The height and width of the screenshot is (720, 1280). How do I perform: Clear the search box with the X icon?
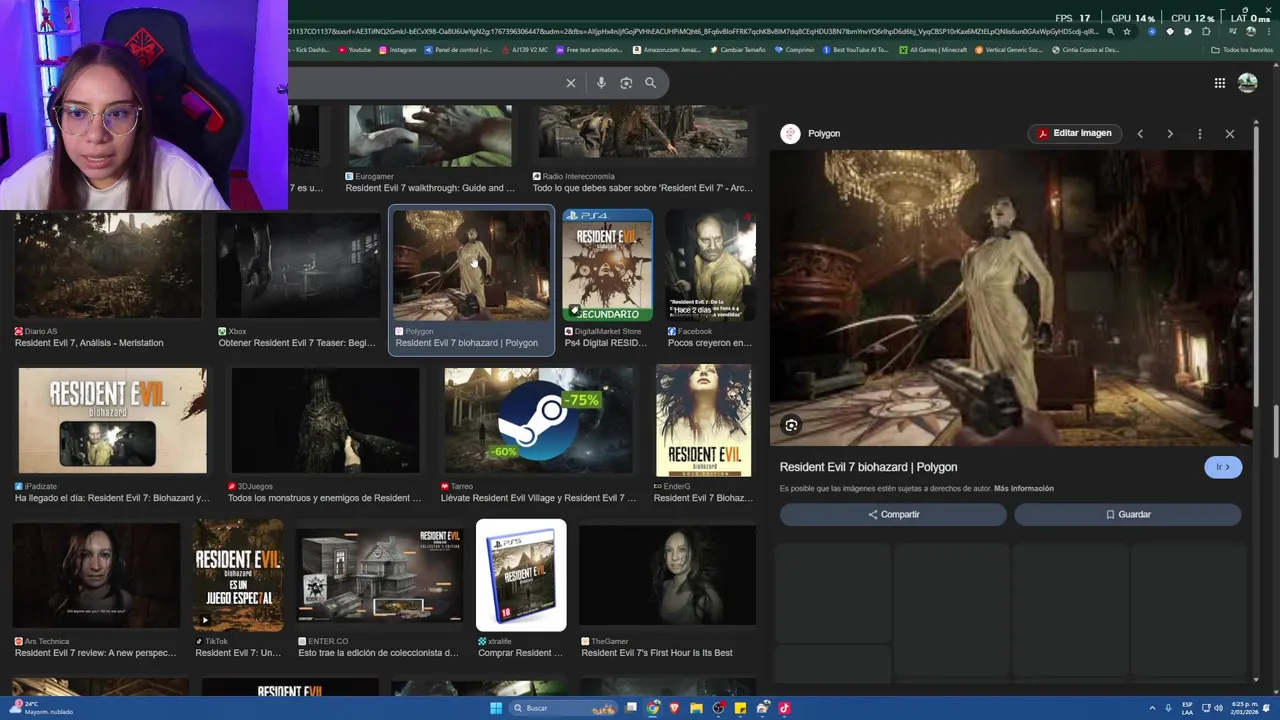571,83
